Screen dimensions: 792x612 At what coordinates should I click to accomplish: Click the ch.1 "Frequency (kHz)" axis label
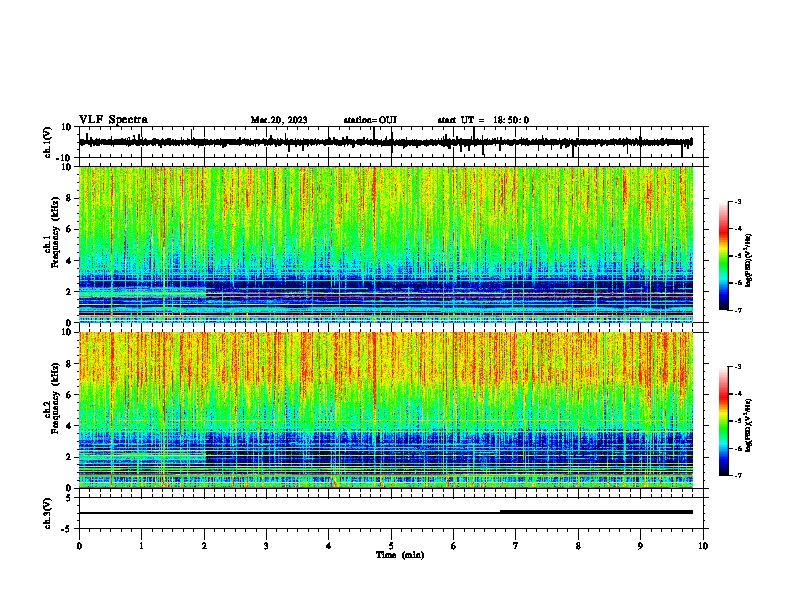(x=55, y=233)
